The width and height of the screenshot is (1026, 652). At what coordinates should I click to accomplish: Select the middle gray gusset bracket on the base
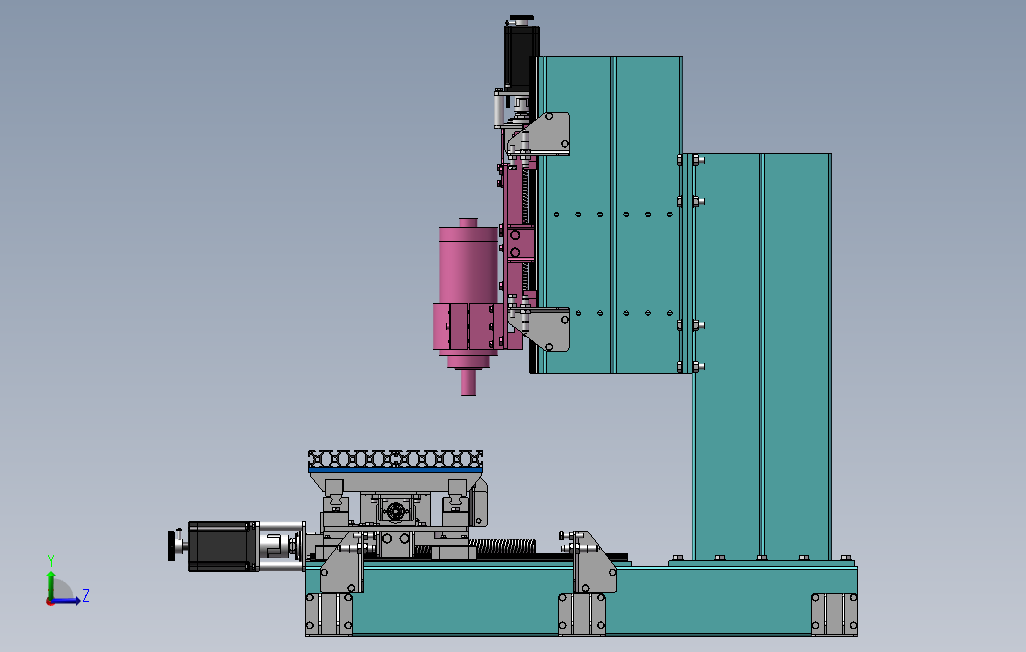click(594, 563)
